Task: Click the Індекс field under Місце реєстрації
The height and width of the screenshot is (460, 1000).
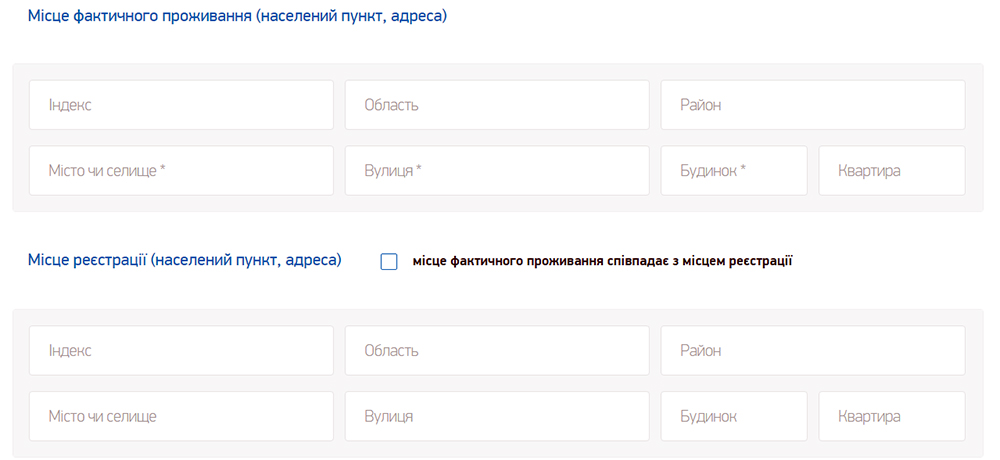Action: [x=181, y=350]
